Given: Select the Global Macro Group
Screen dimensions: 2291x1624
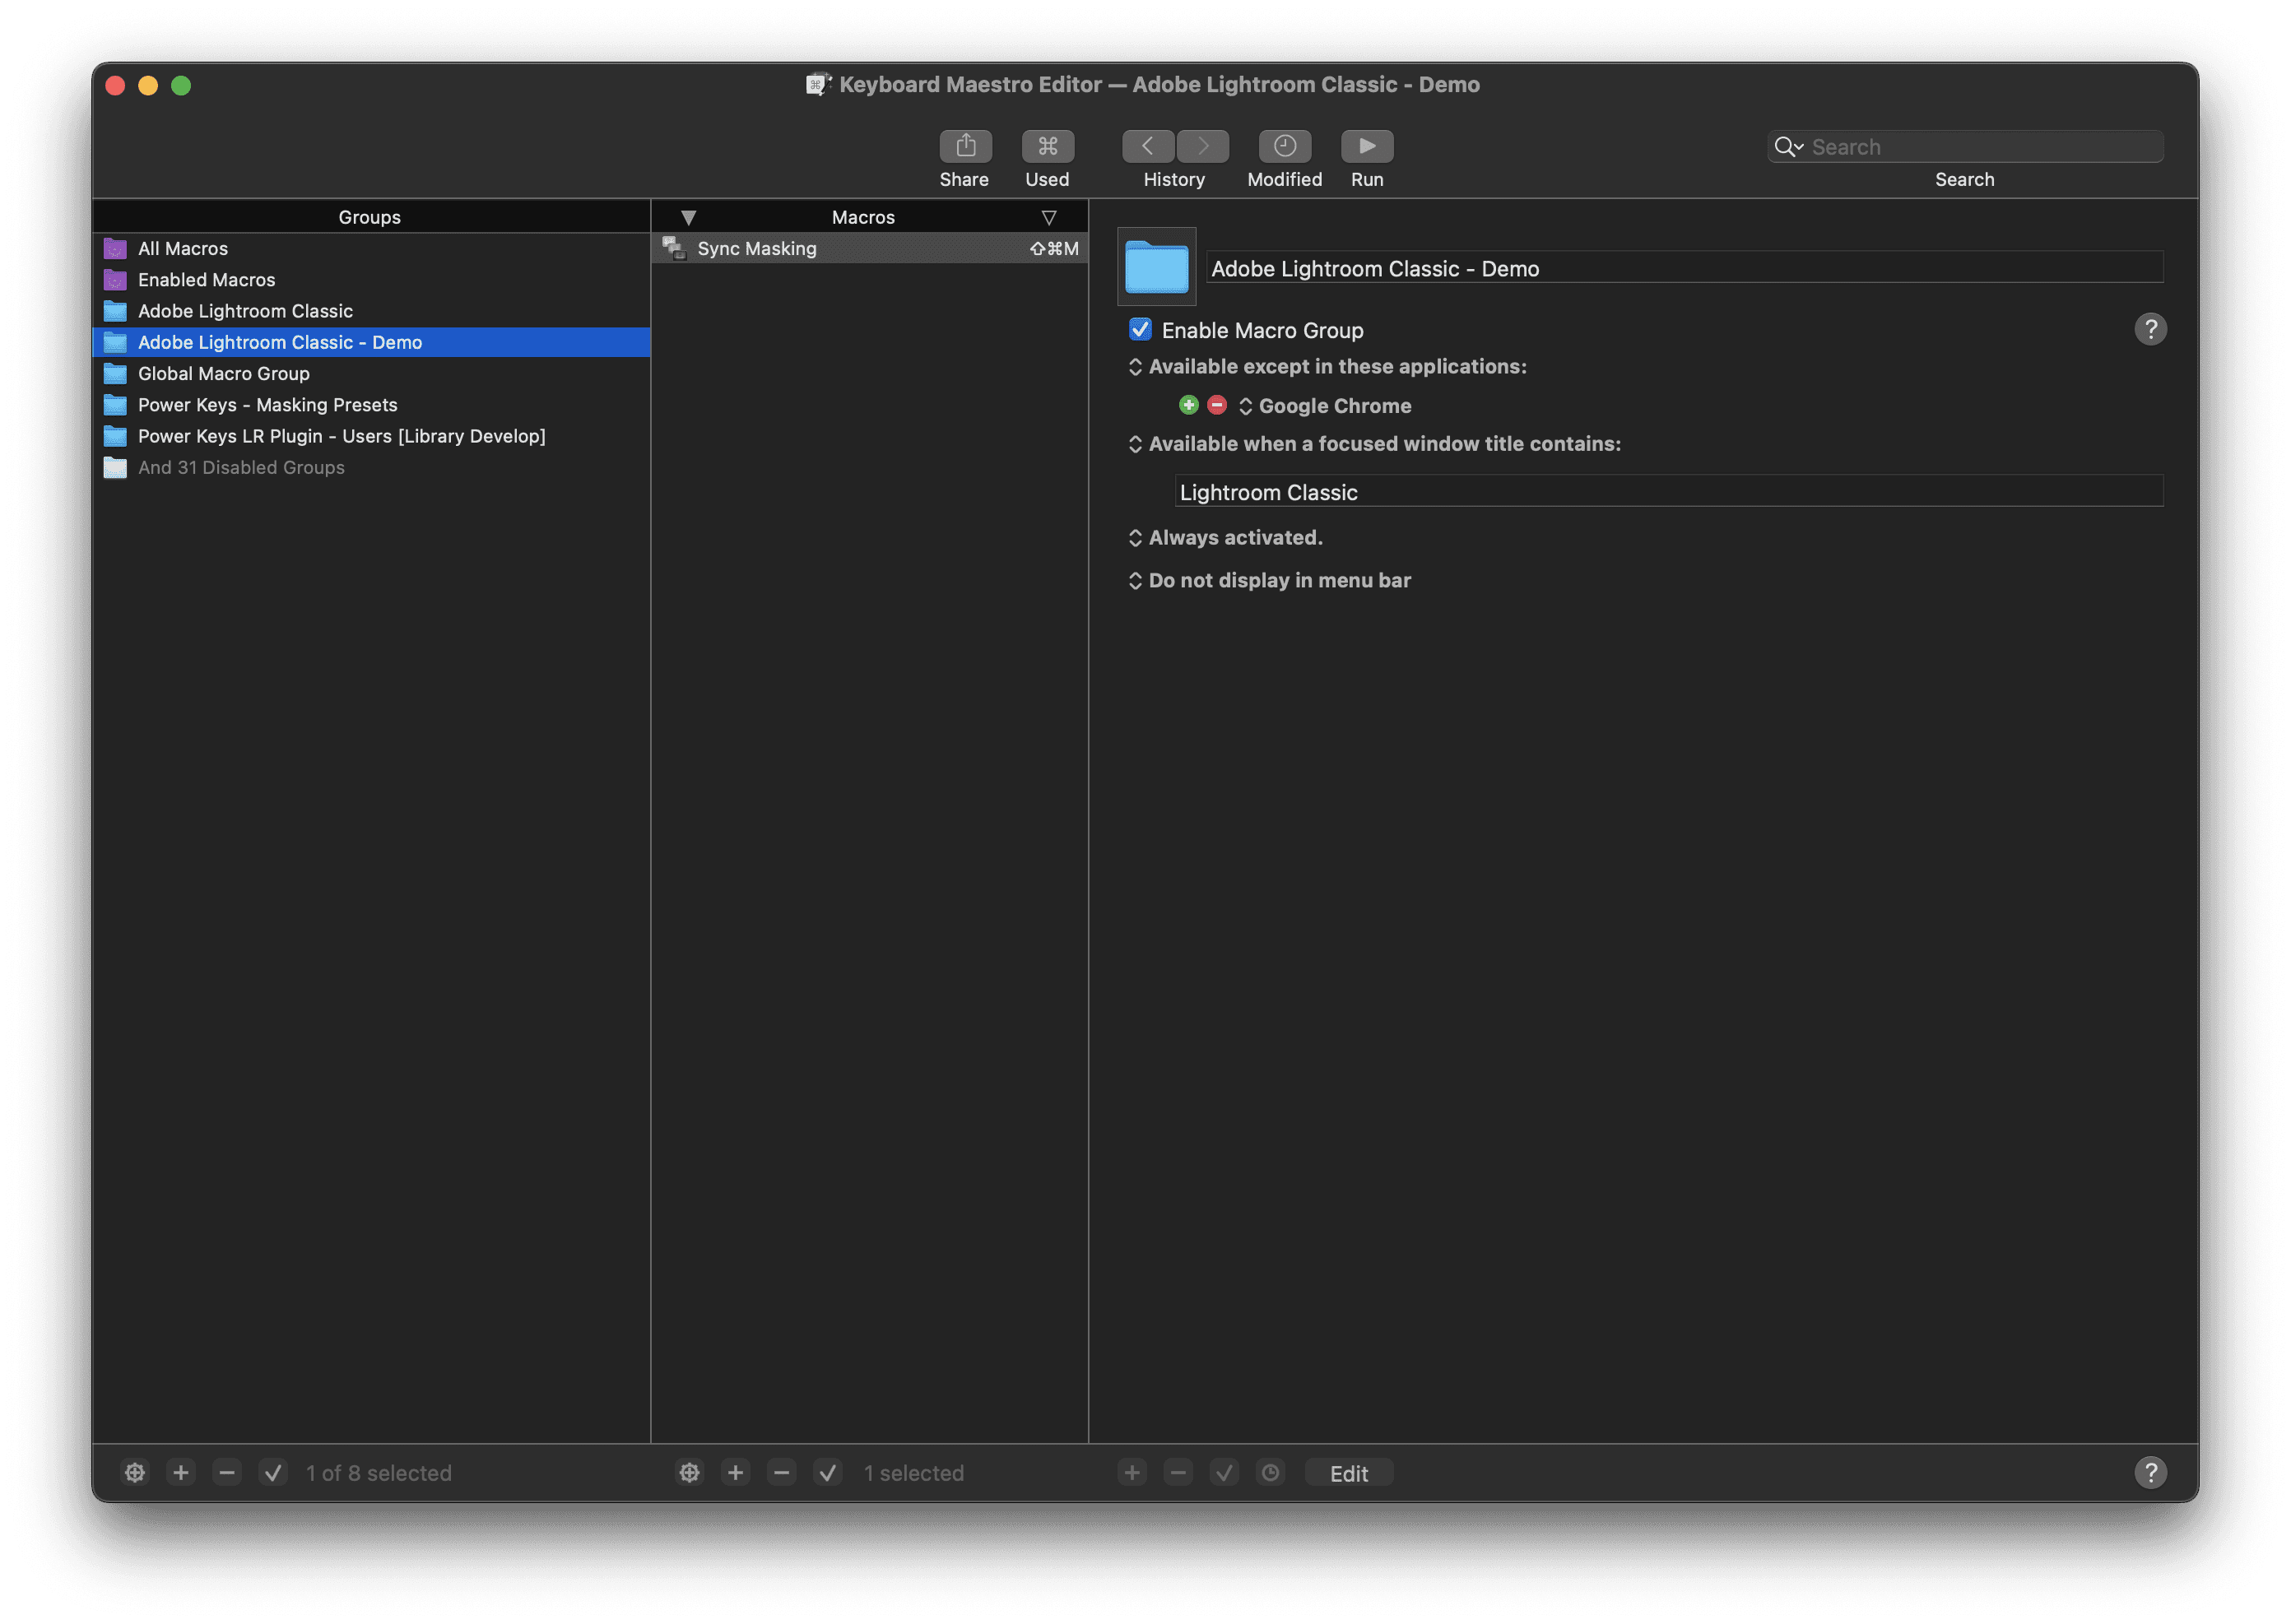Looking at the screenshot, I should click(224, 373).
